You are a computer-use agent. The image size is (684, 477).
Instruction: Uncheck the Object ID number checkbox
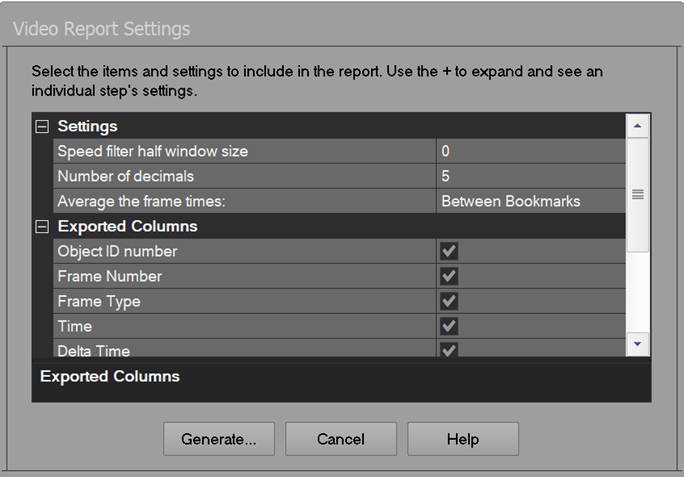[449, 251]
